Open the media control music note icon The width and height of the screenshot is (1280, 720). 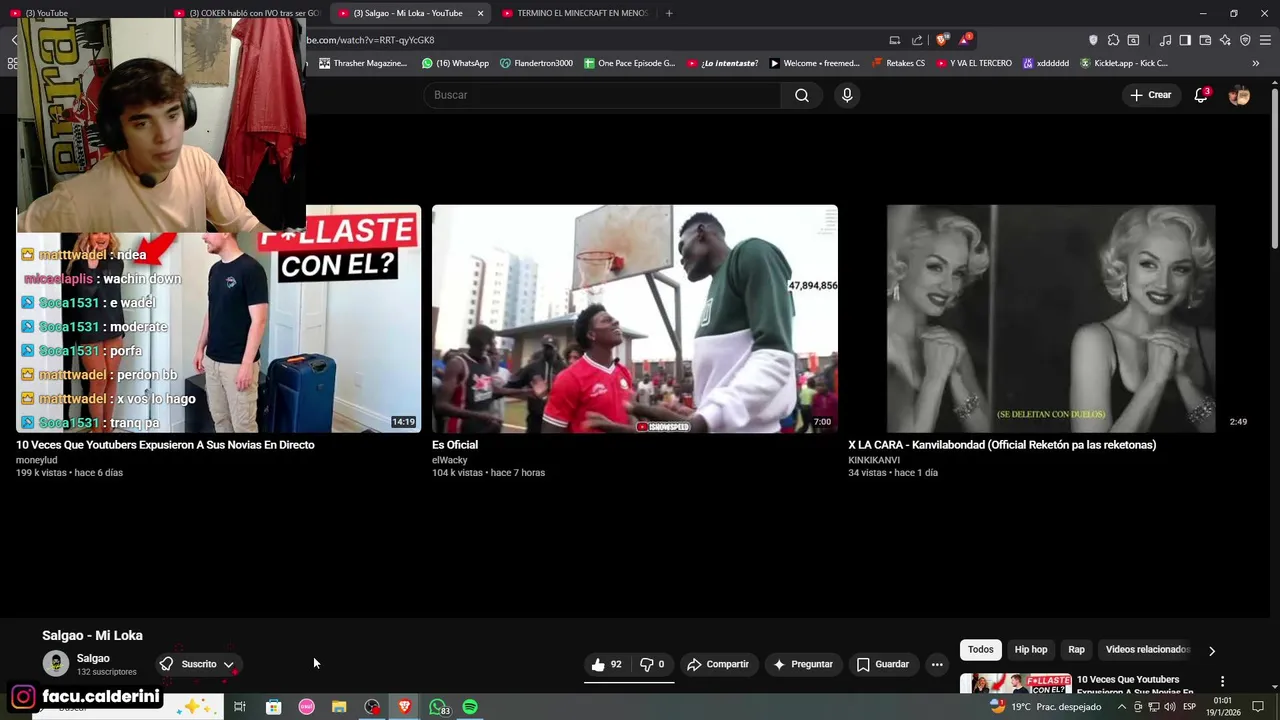click(x=1165, y=40)
